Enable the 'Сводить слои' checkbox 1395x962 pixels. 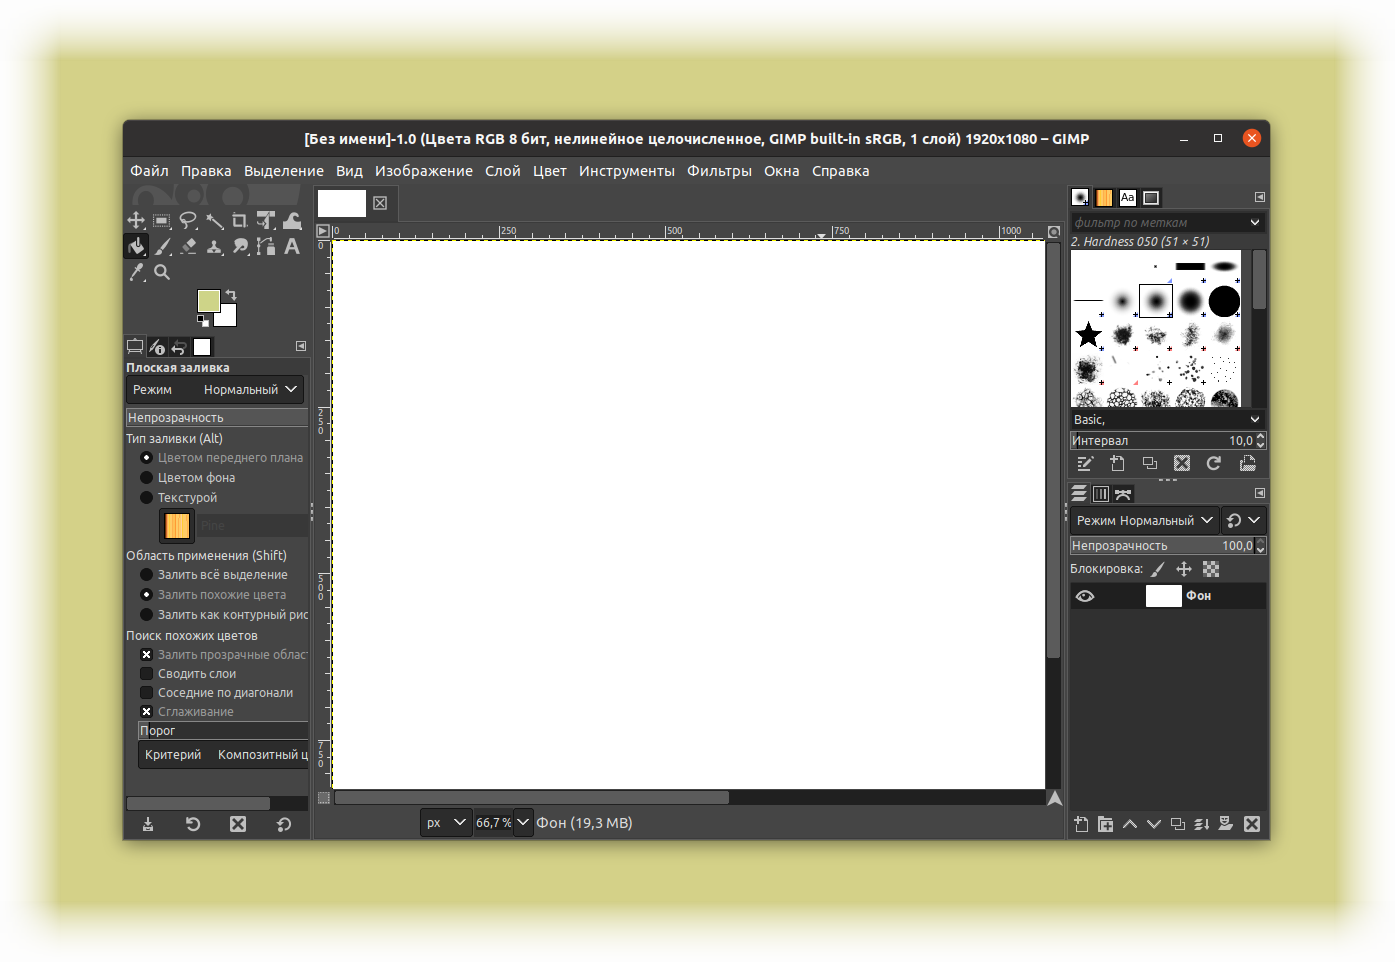[x=146, y=673]
